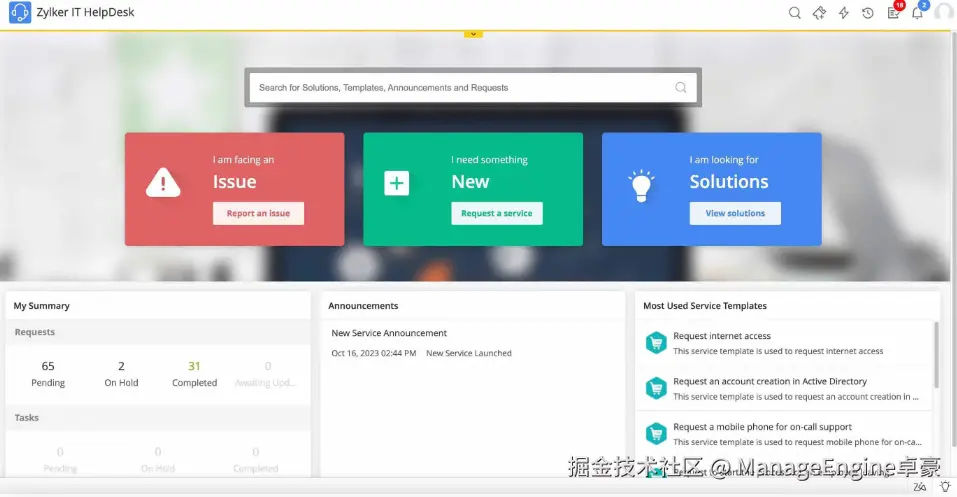
Task: Click the Announcements panel heading
Action: [x=363, y=306]
